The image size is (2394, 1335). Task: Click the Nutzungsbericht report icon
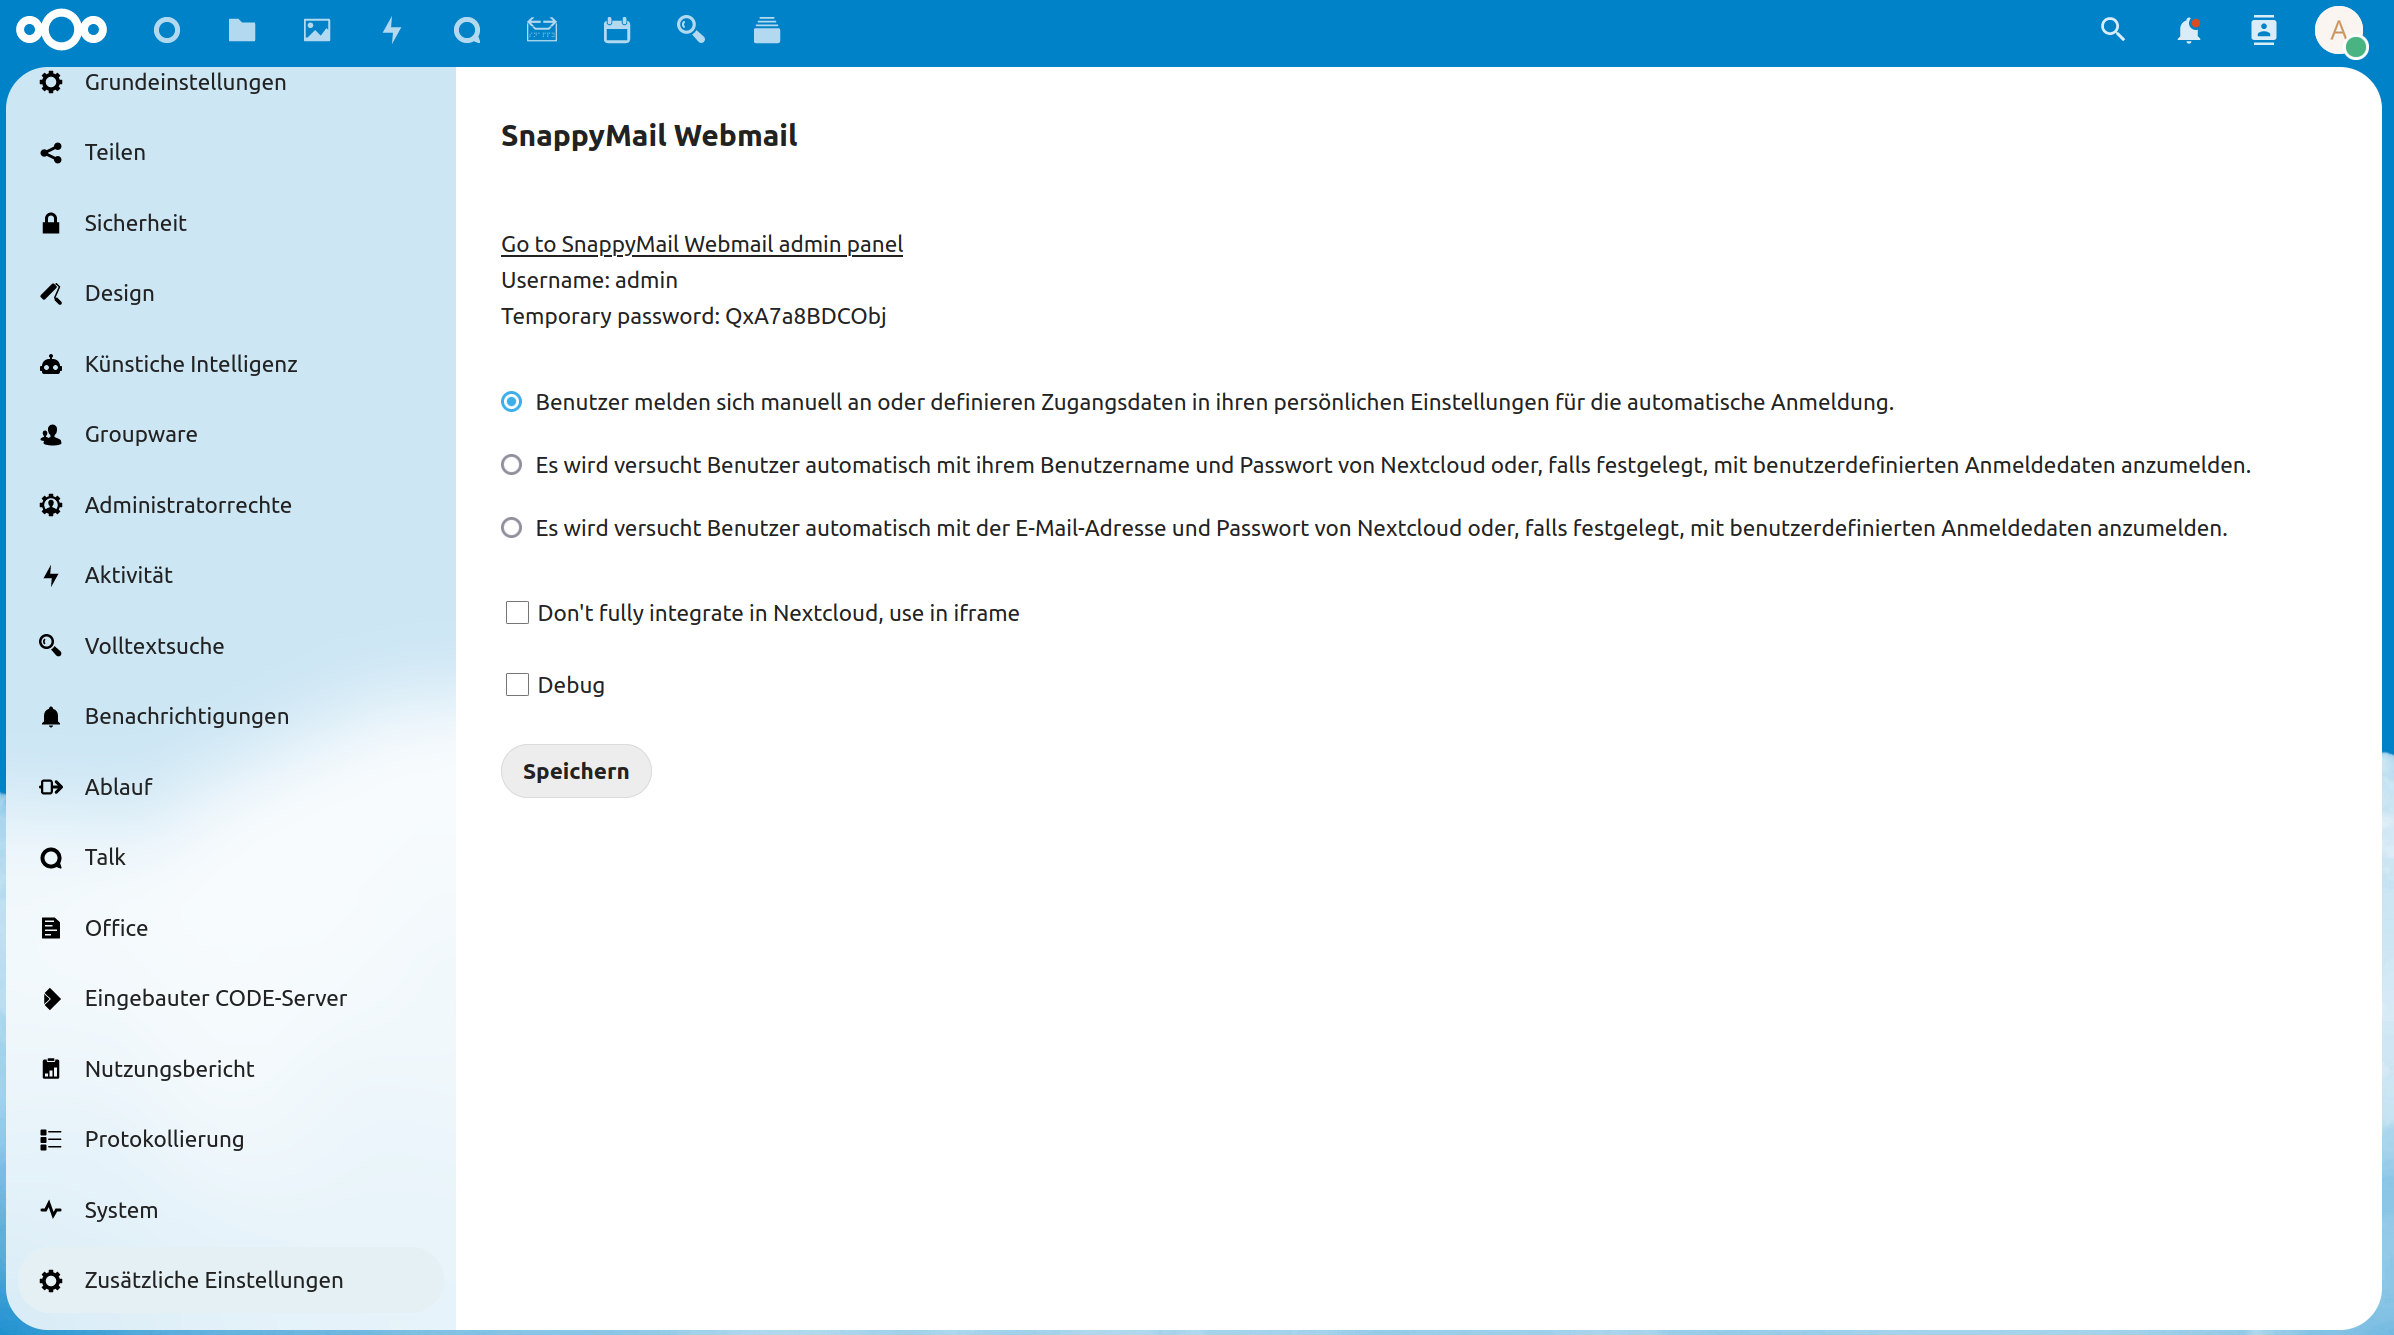pyautogui.click(x=51, y=1069)
